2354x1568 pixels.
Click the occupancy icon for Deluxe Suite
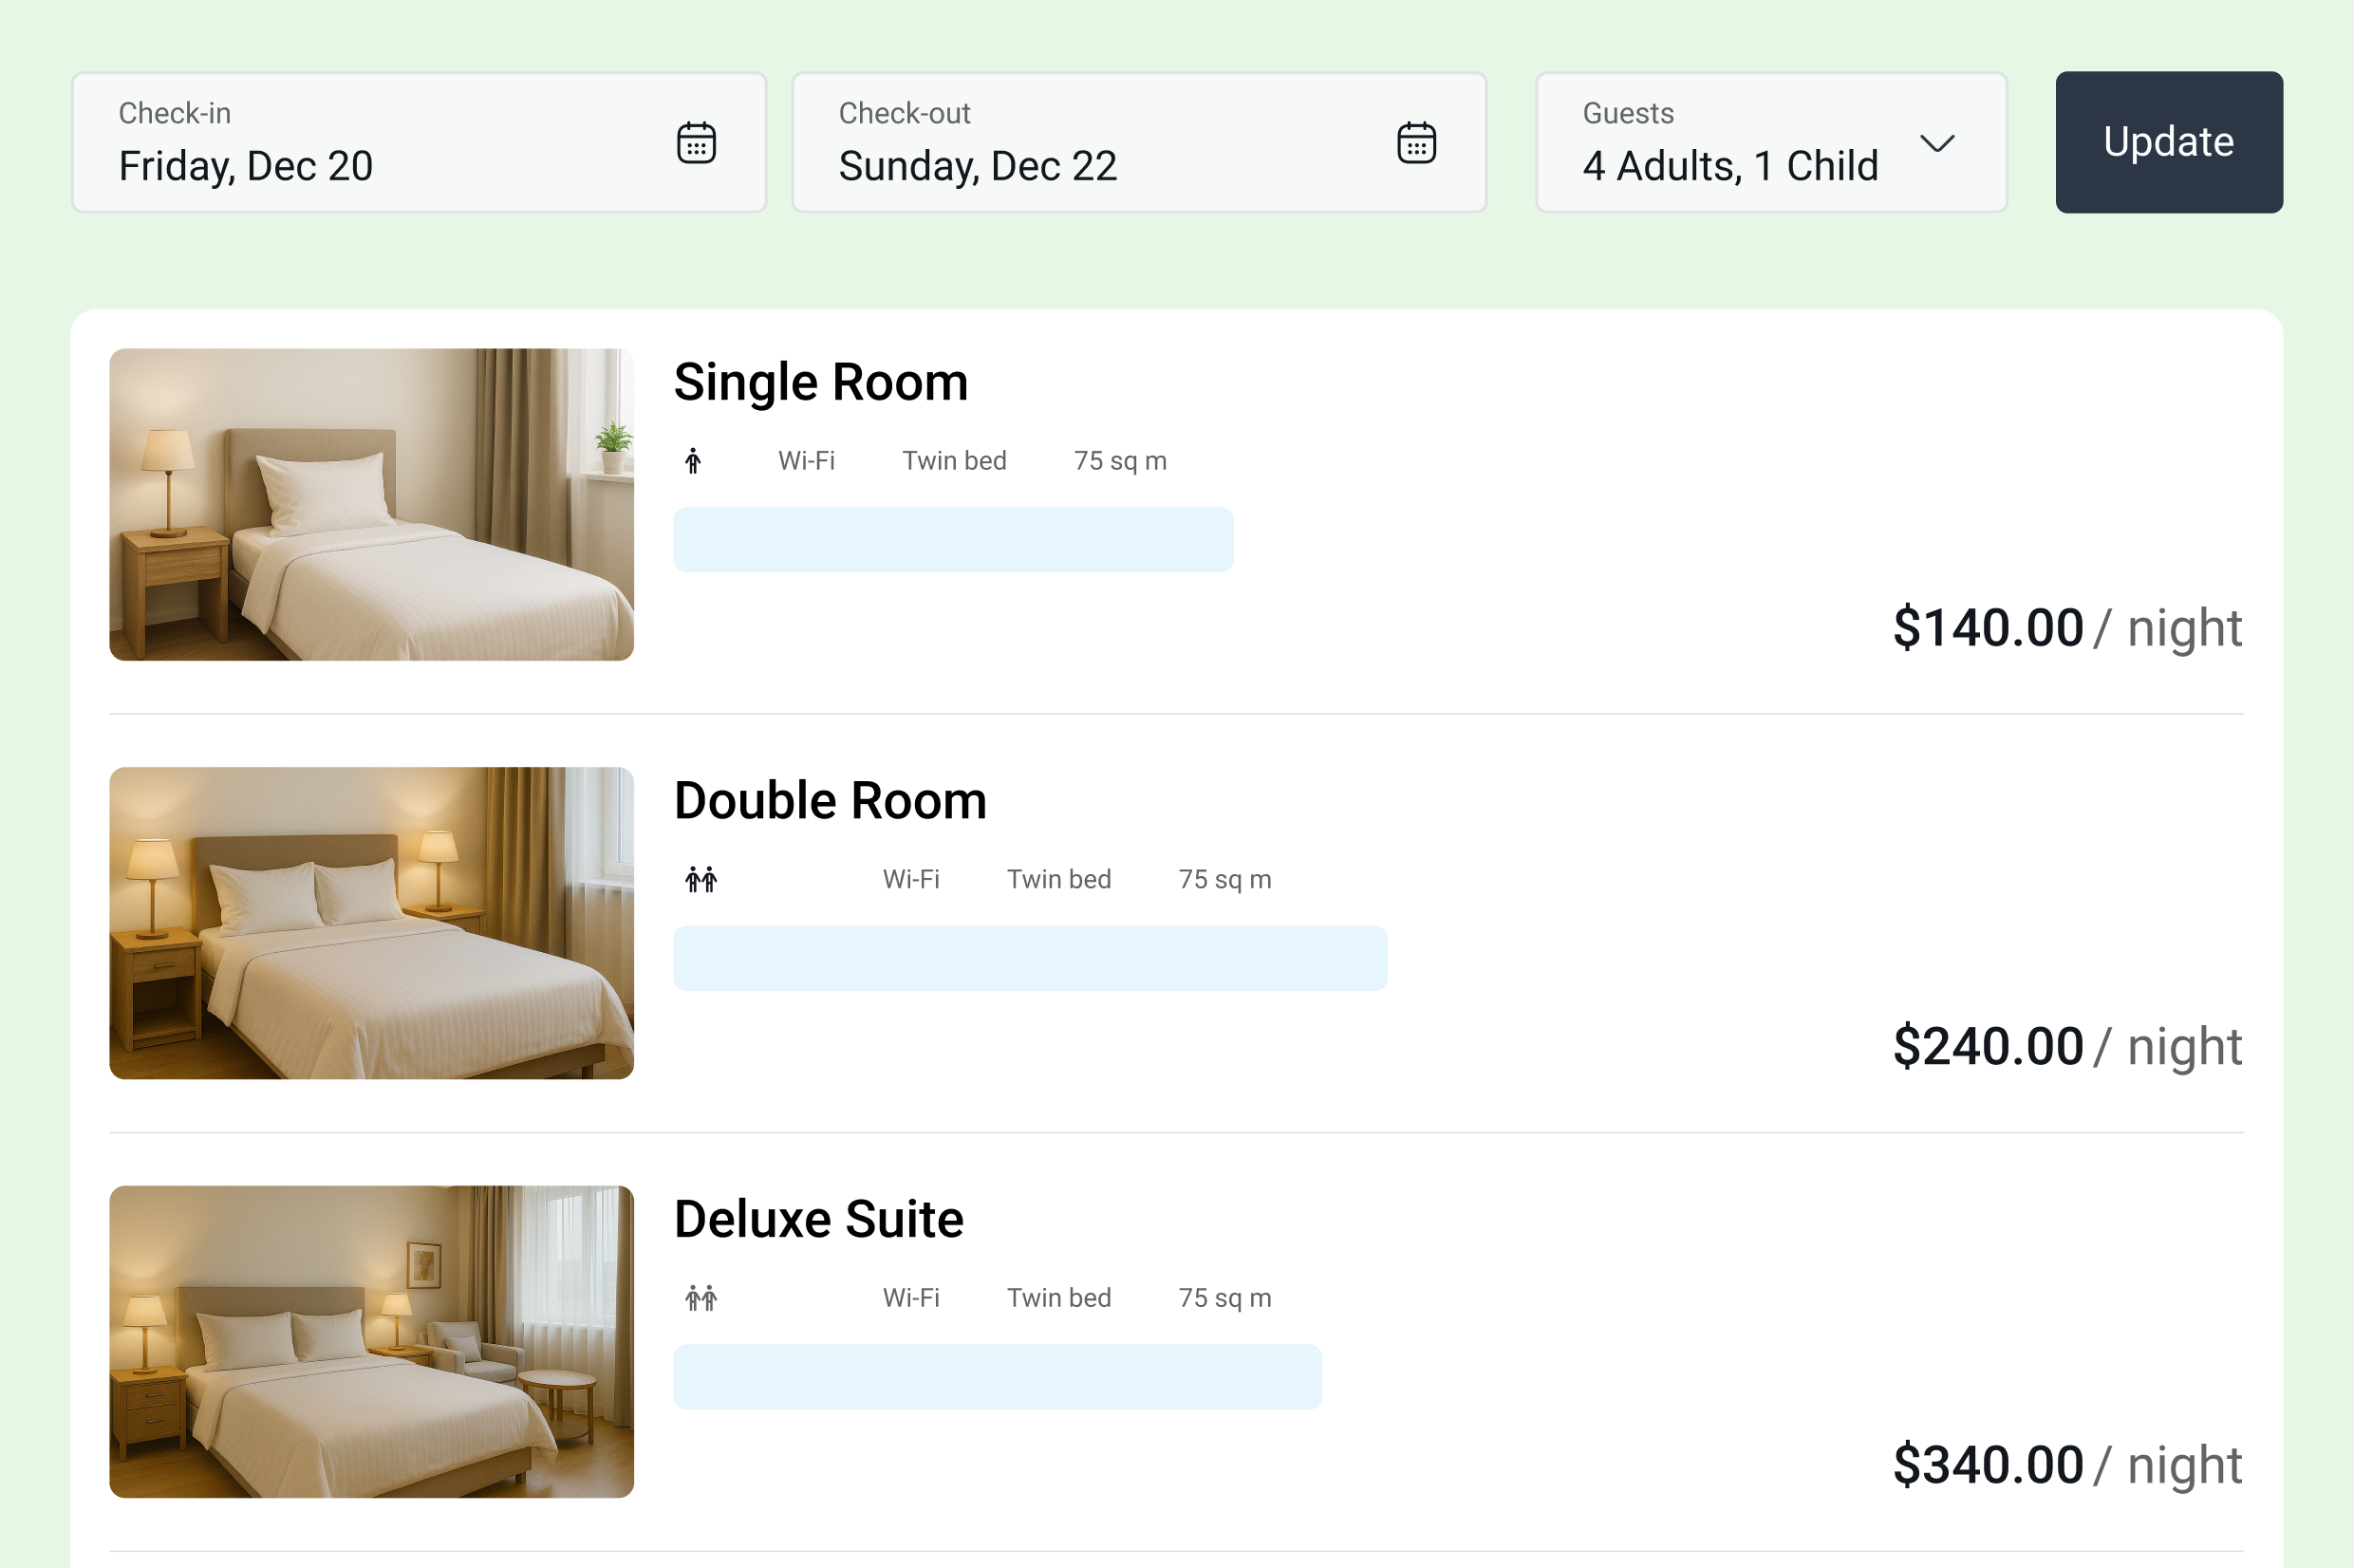click(x=701, y=1298)
